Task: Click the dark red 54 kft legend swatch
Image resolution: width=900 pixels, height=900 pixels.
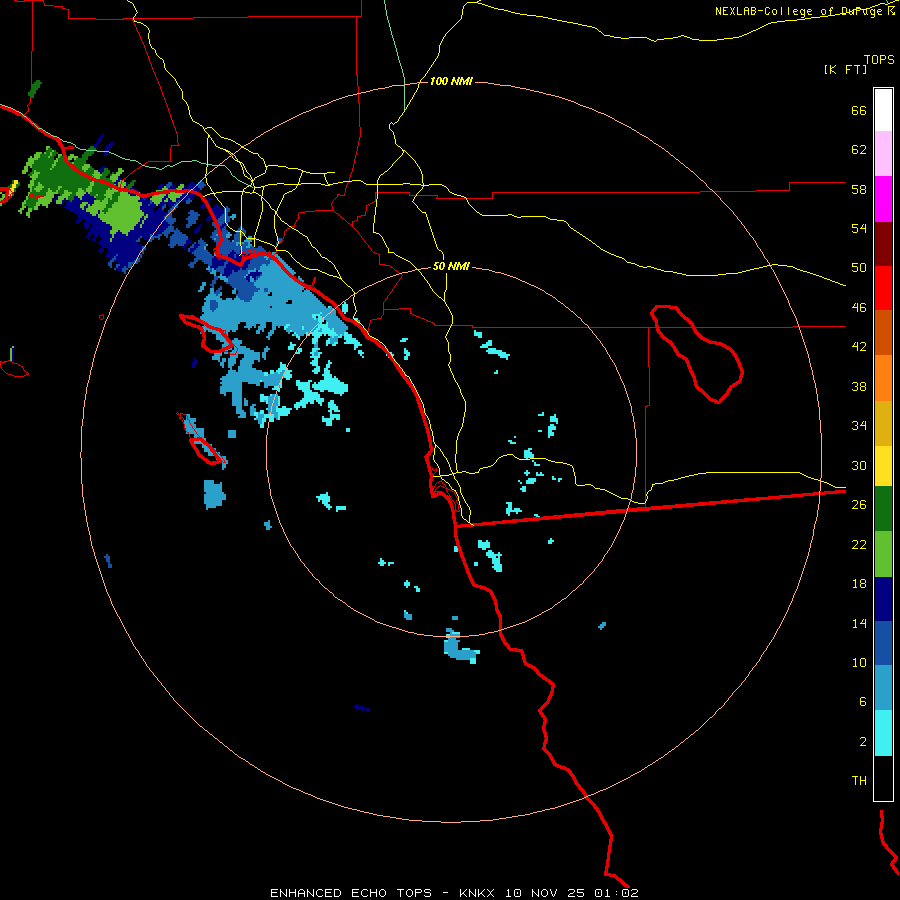Action: [x=883, y=244]
